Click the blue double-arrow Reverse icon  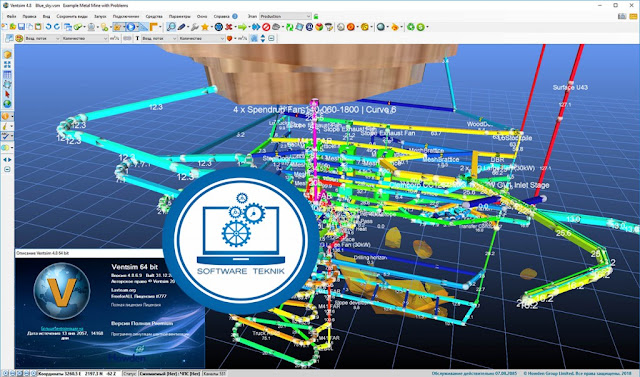(256, 27)
